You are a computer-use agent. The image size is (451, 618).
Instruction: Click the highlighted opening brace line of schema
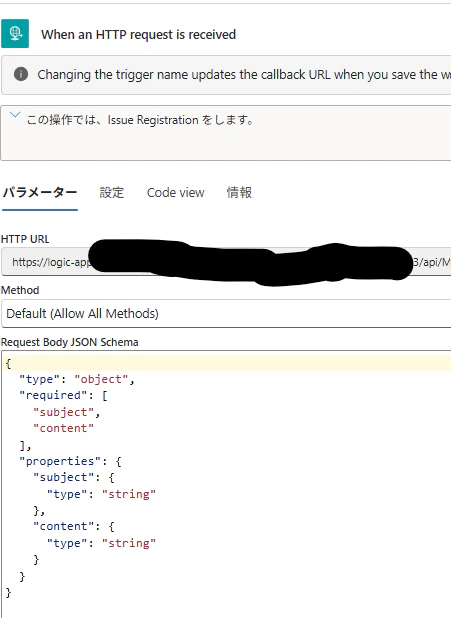(x=226, y=363)
